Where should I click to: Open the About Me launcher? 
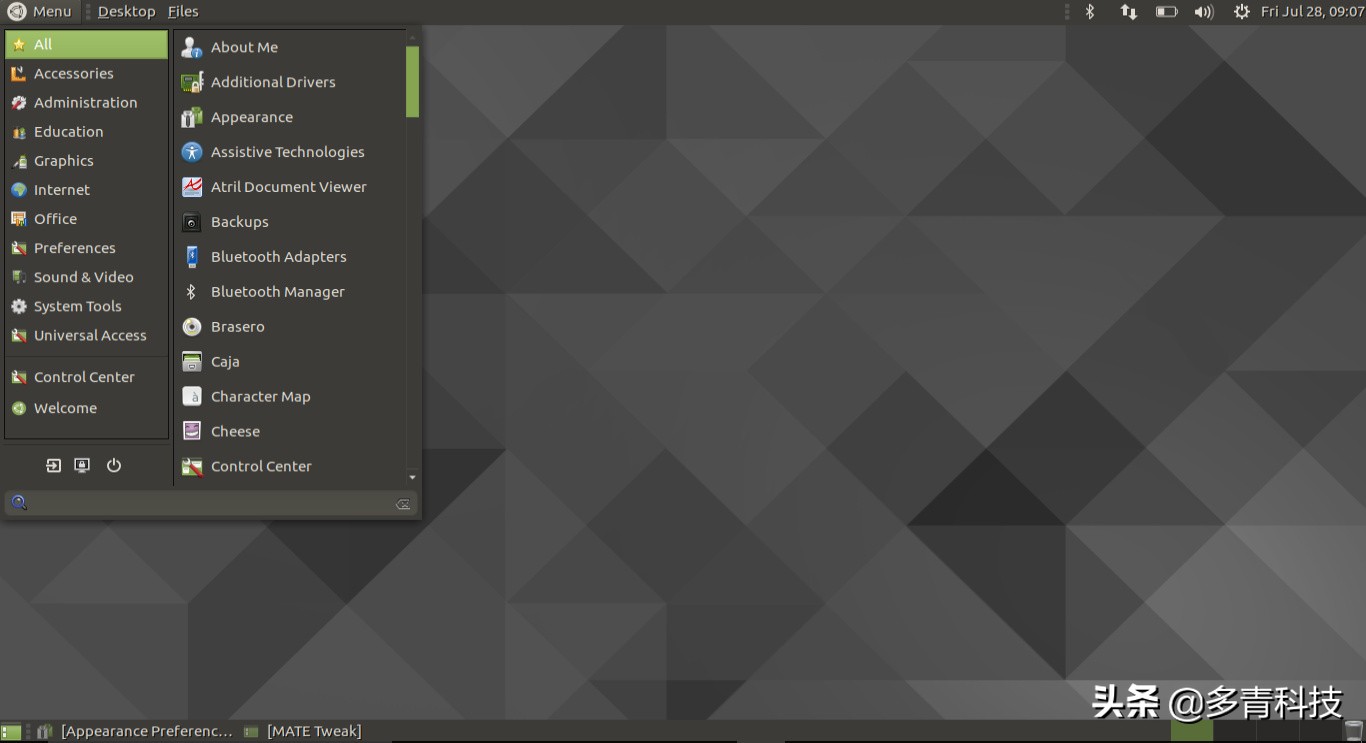(290, 47)
